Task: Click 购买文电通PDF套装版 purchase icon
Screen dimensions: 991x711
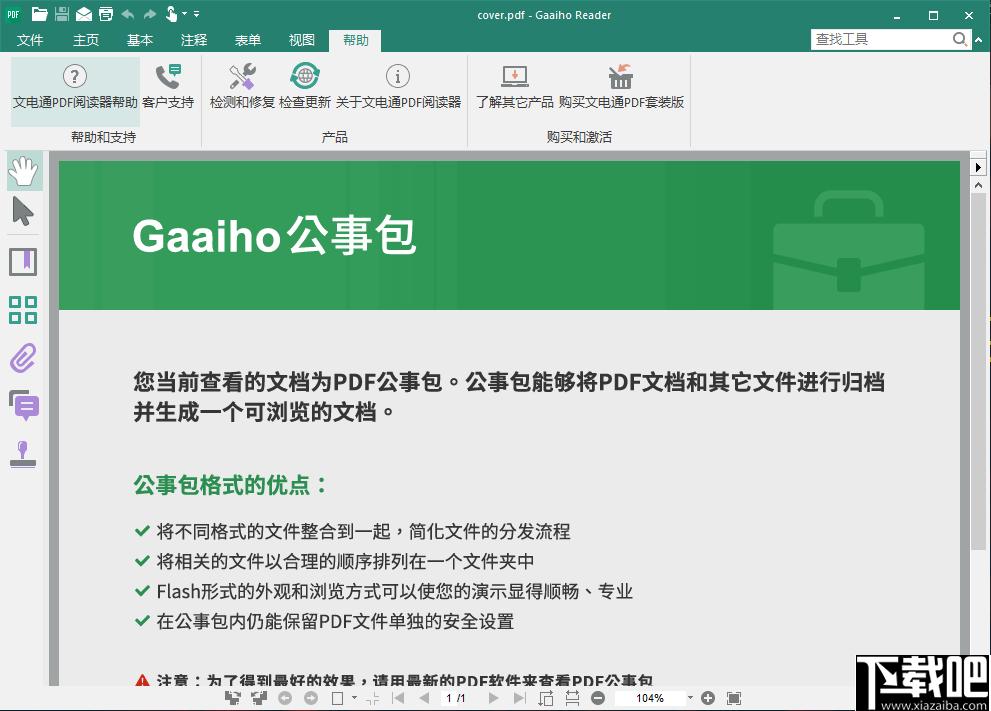Action: pyautogui.click(x=621, y=76)
